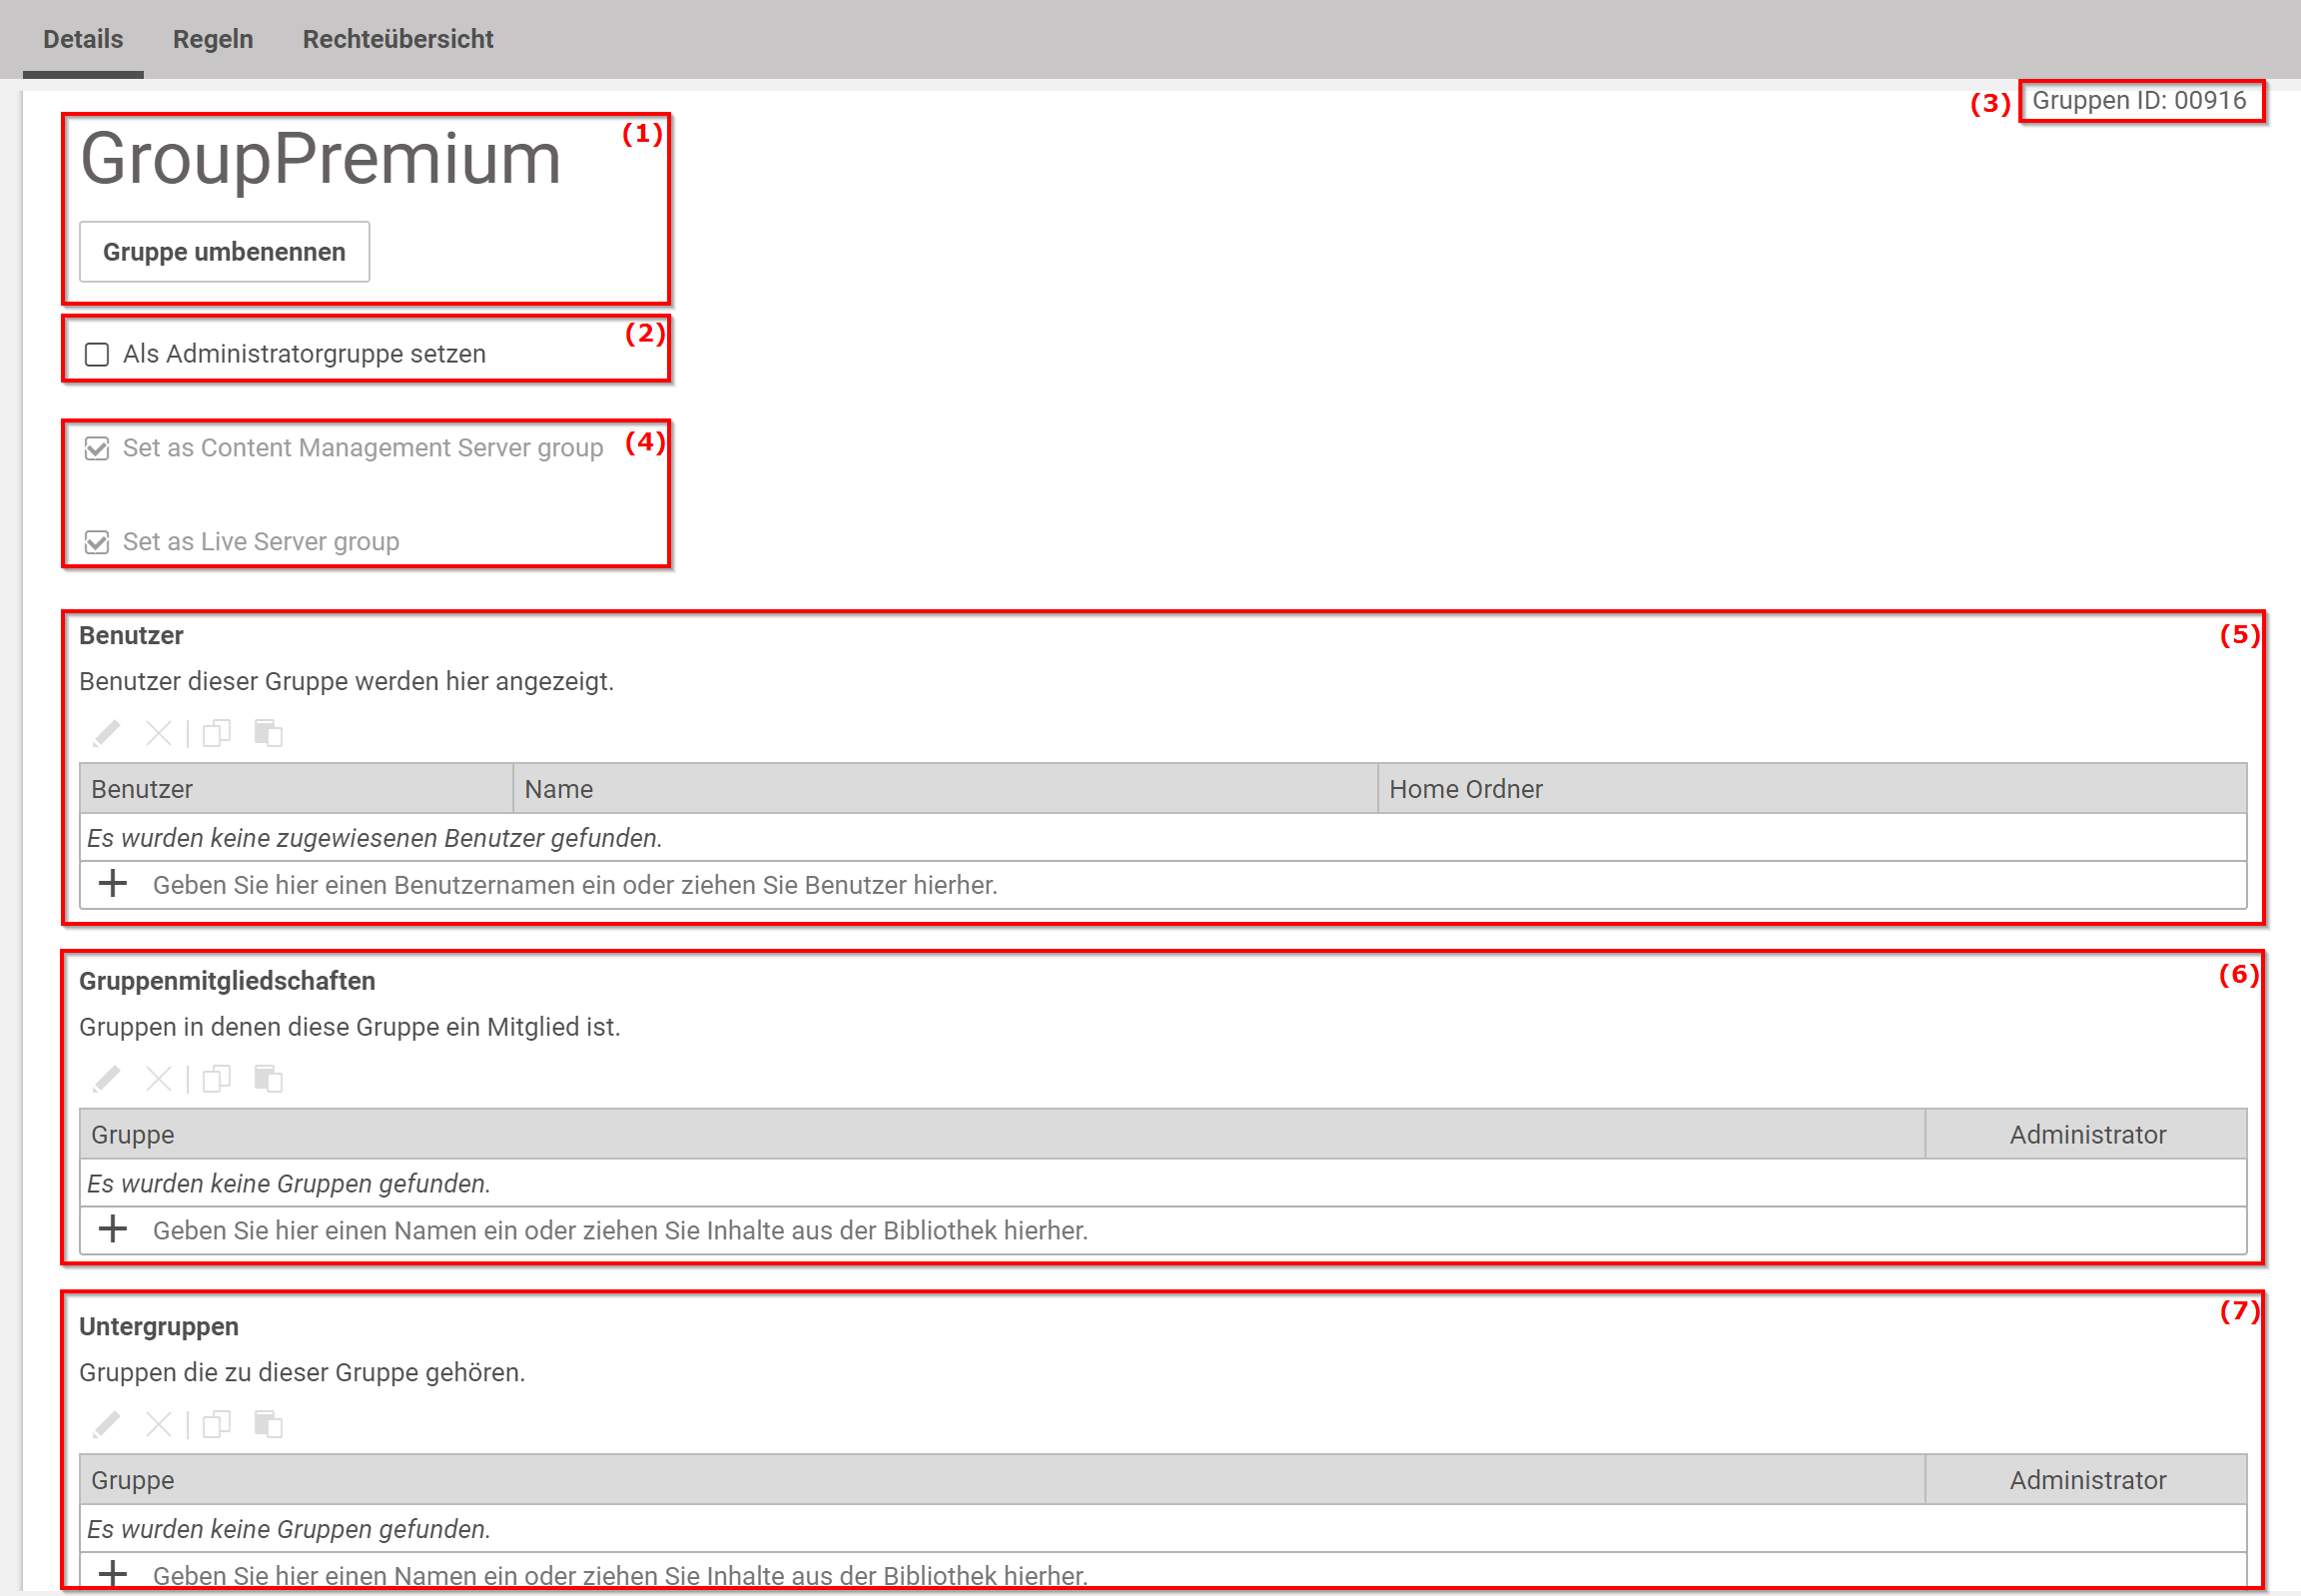Click the plus icon under Gruppenmitgliedschaften table

113,1229
